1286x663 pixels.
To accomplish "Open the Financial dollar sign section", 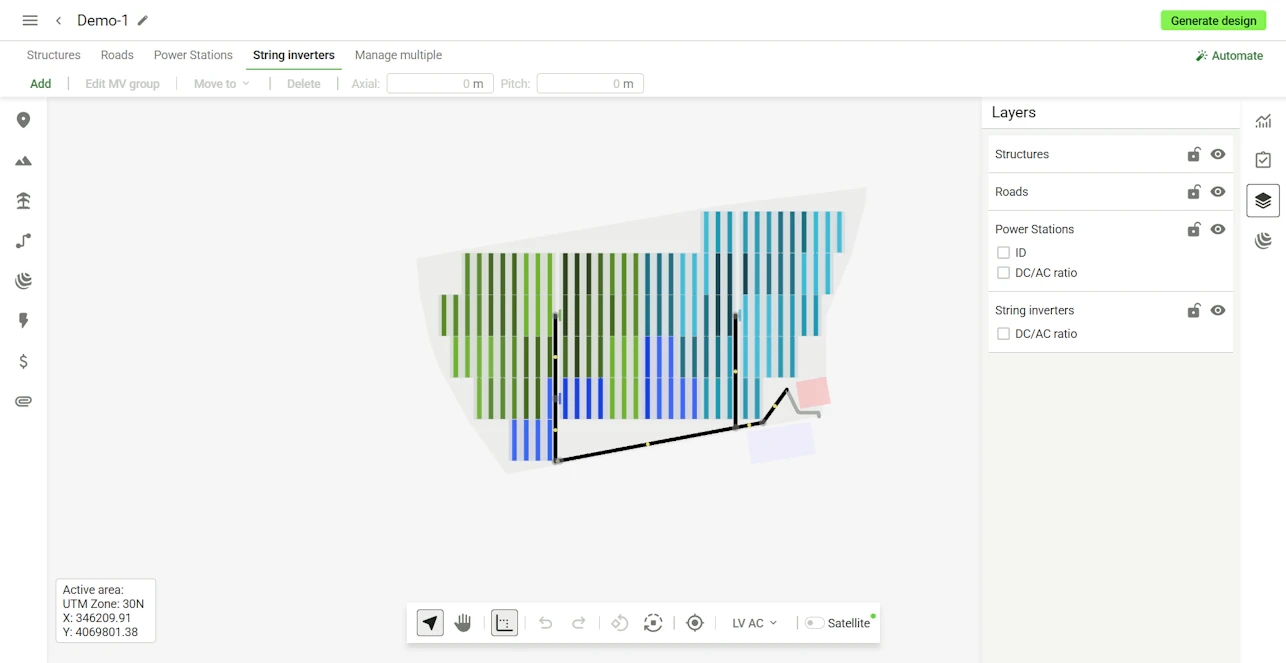I will coord(23,361).
